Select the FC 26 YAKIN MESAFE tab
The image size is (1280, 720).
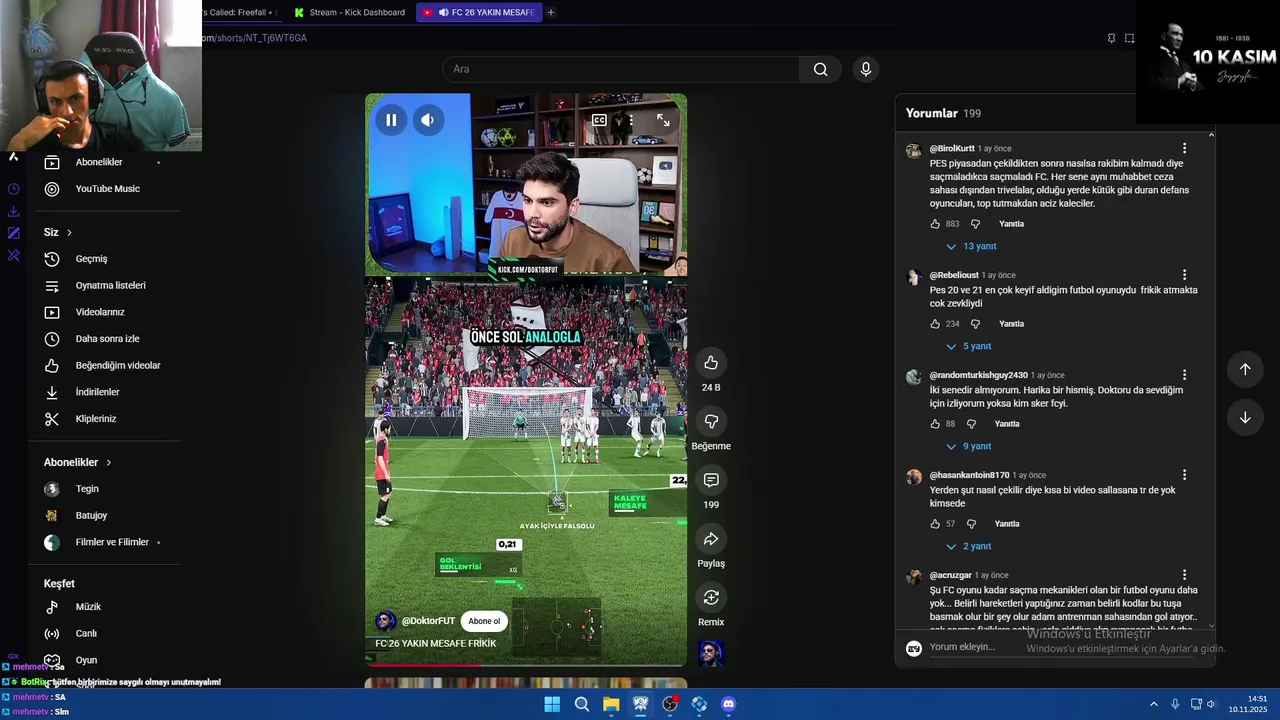click(x=479, y=12)
